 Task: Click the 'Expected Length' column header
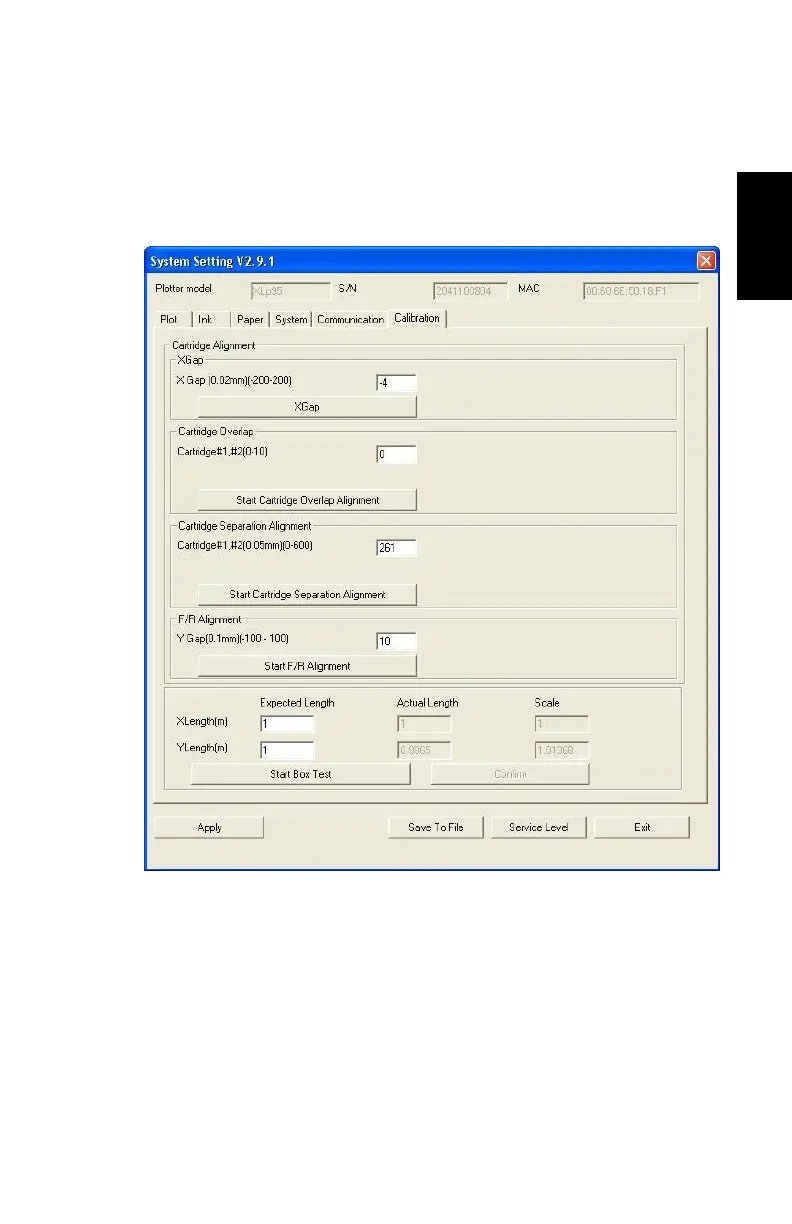point(297,703)
